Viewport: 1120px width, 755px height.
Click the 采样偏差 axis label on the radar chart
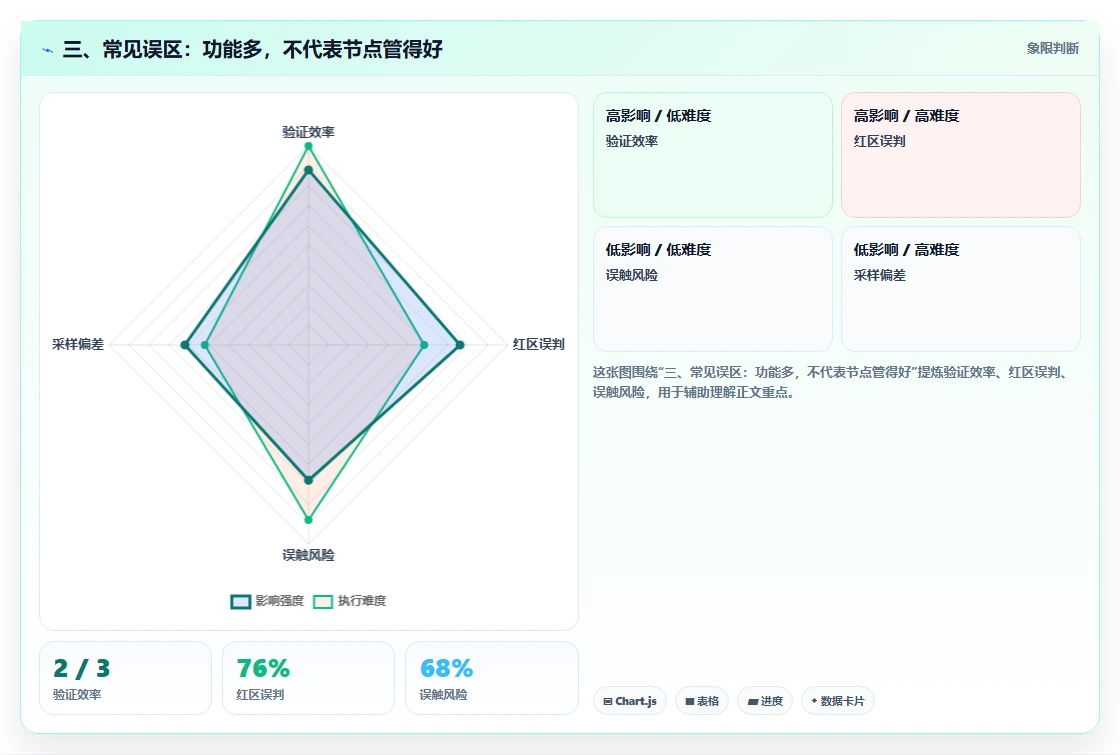coord(78,344)
